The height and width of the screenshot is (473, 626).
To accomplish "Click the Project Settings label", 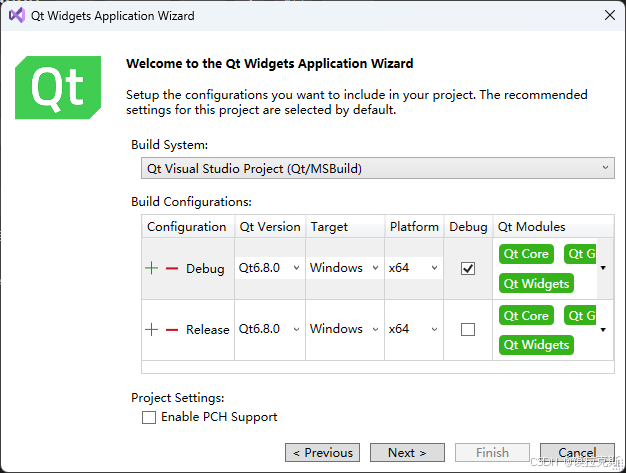I will [x=178, y=398].
